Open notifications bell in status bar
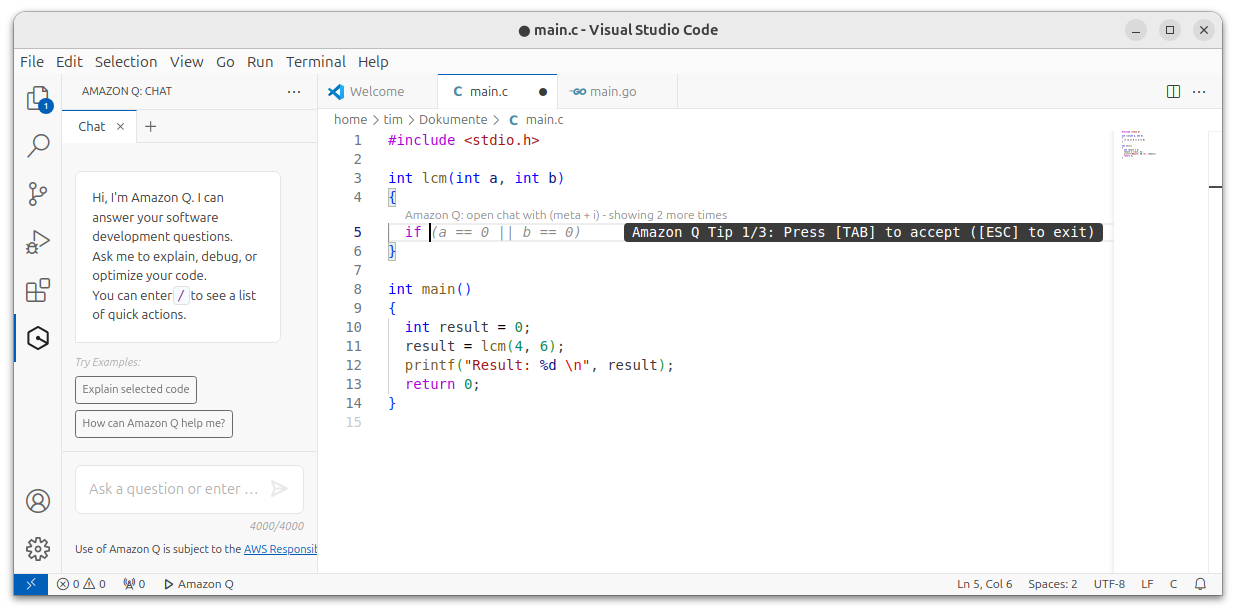This screenshot has height=612, width=1236. (x=1201, y=584)
